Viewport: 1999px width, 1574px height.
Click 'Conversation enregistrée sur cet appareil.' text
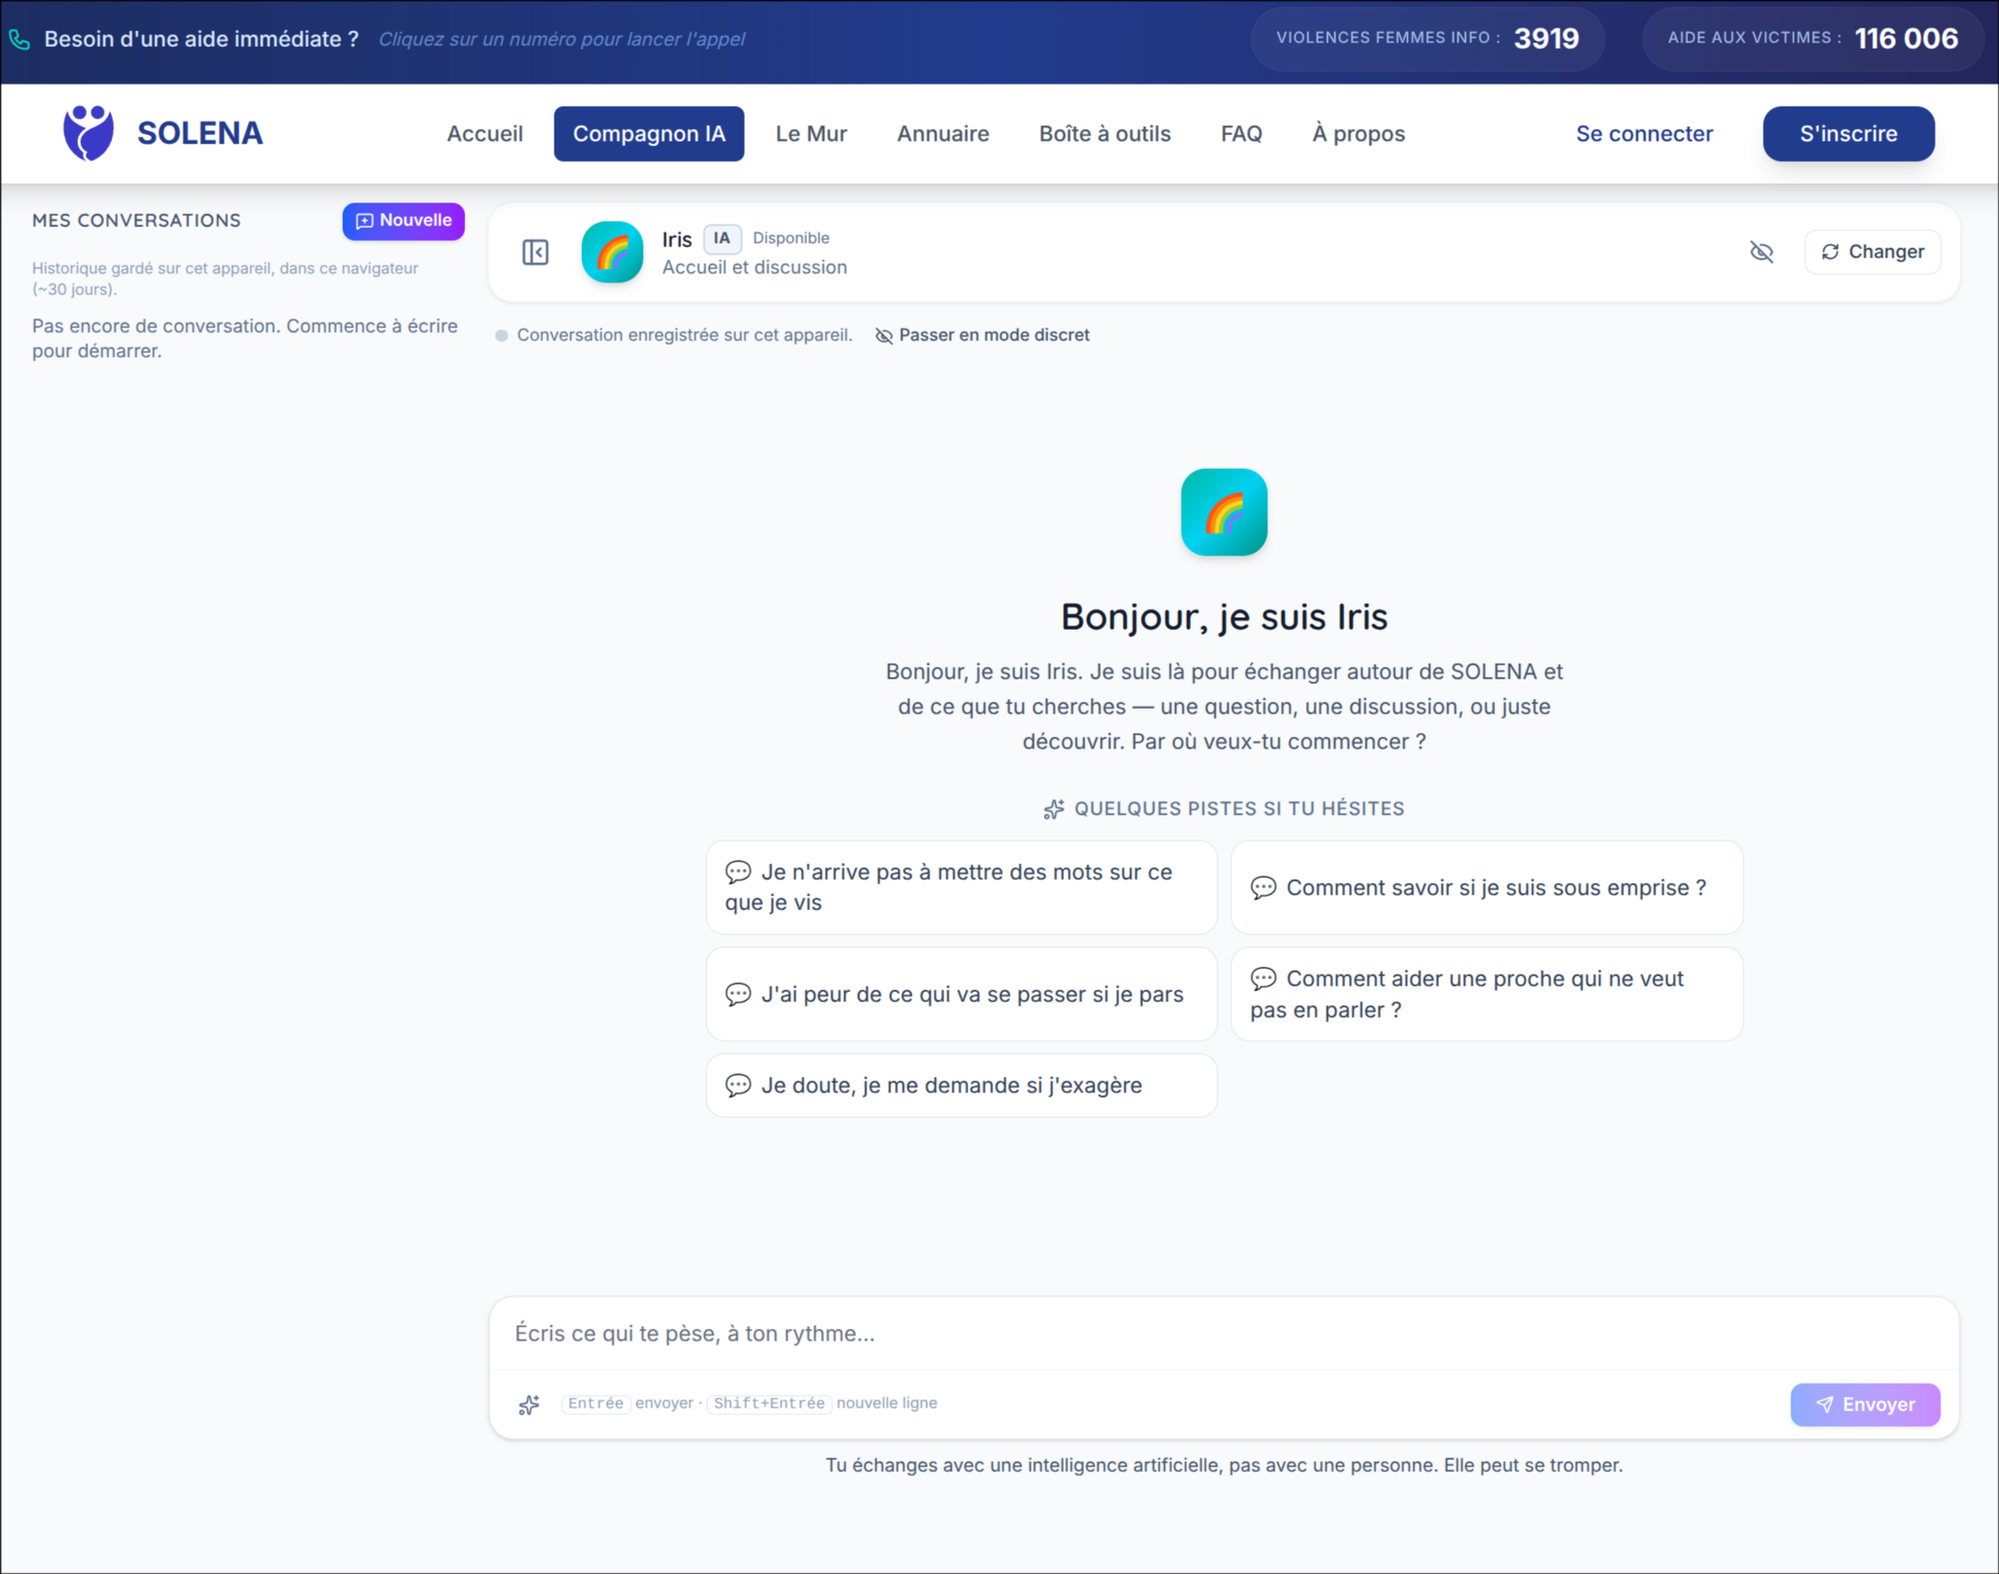coord(684,335)
